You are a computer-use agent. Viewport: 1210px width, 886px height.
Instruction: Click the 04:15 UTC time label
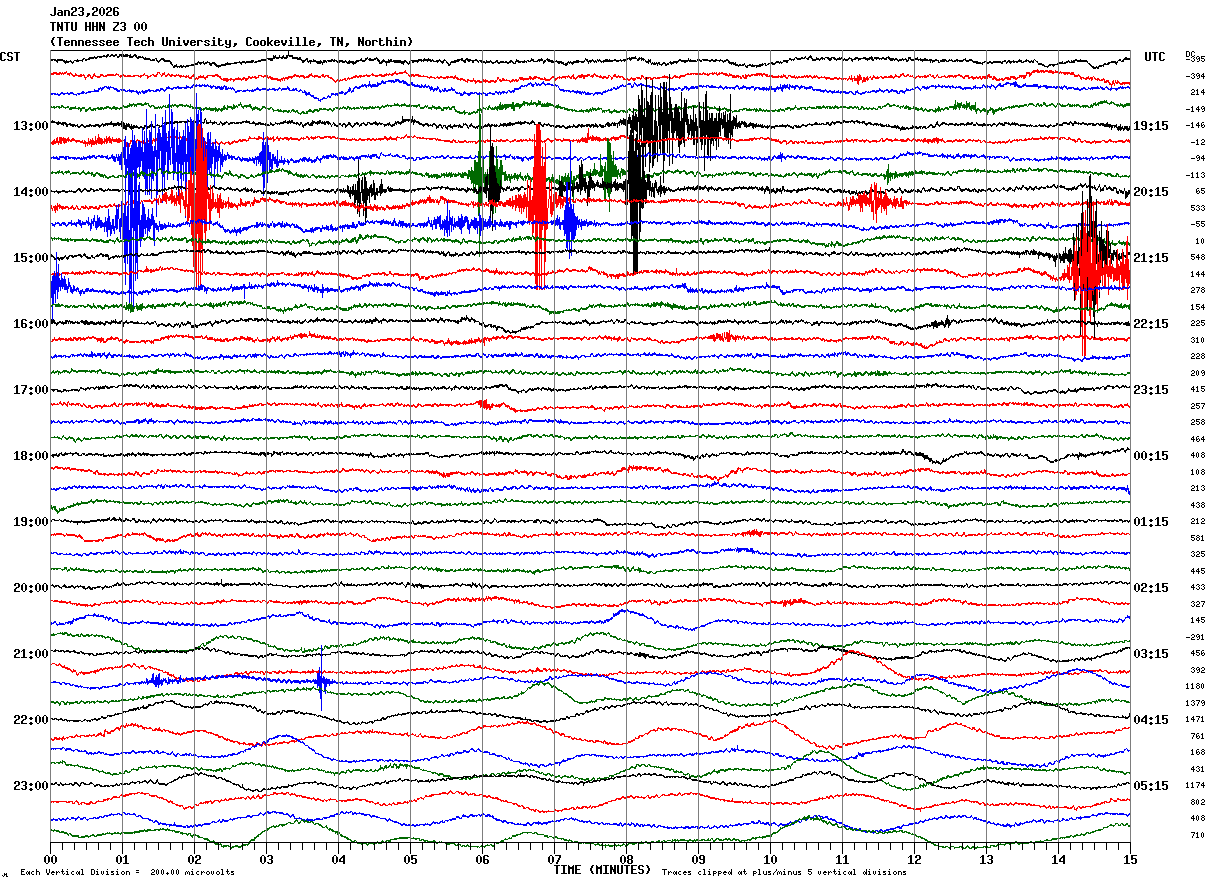(x=1151, y=720)
